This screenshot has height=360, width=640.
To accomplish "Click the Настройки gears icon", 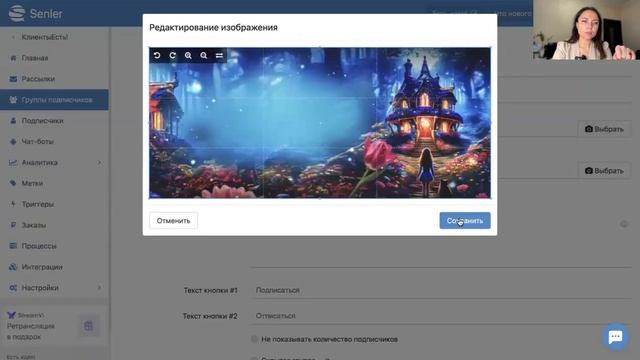I will point(13,288).
